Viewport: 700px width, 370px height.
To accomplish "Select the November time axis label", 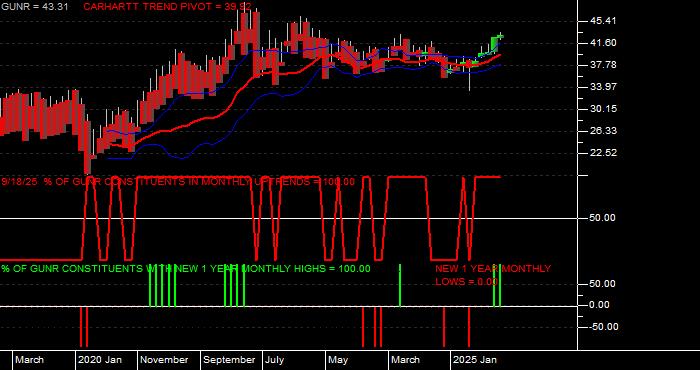I will pyautogui.click(x=165, y=360).
